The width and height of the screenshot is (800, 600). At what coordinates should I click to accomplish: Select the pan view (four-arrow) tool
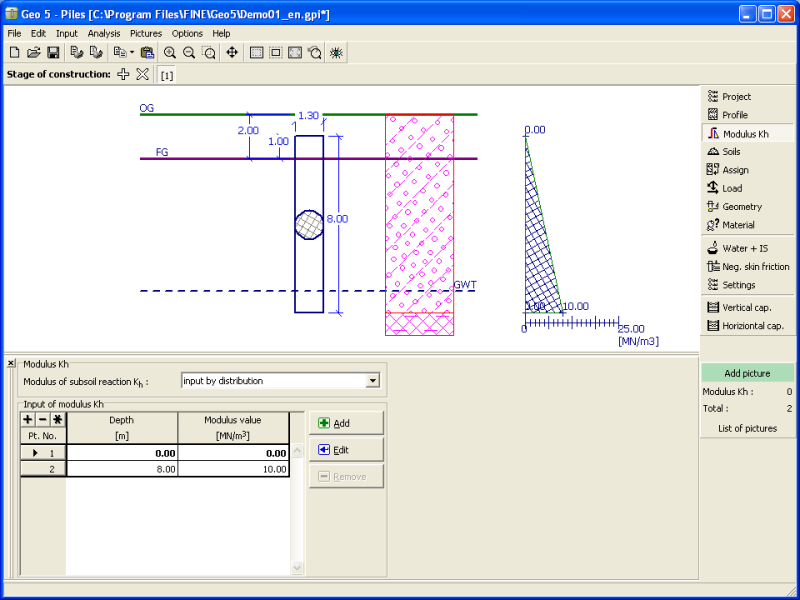232,52
